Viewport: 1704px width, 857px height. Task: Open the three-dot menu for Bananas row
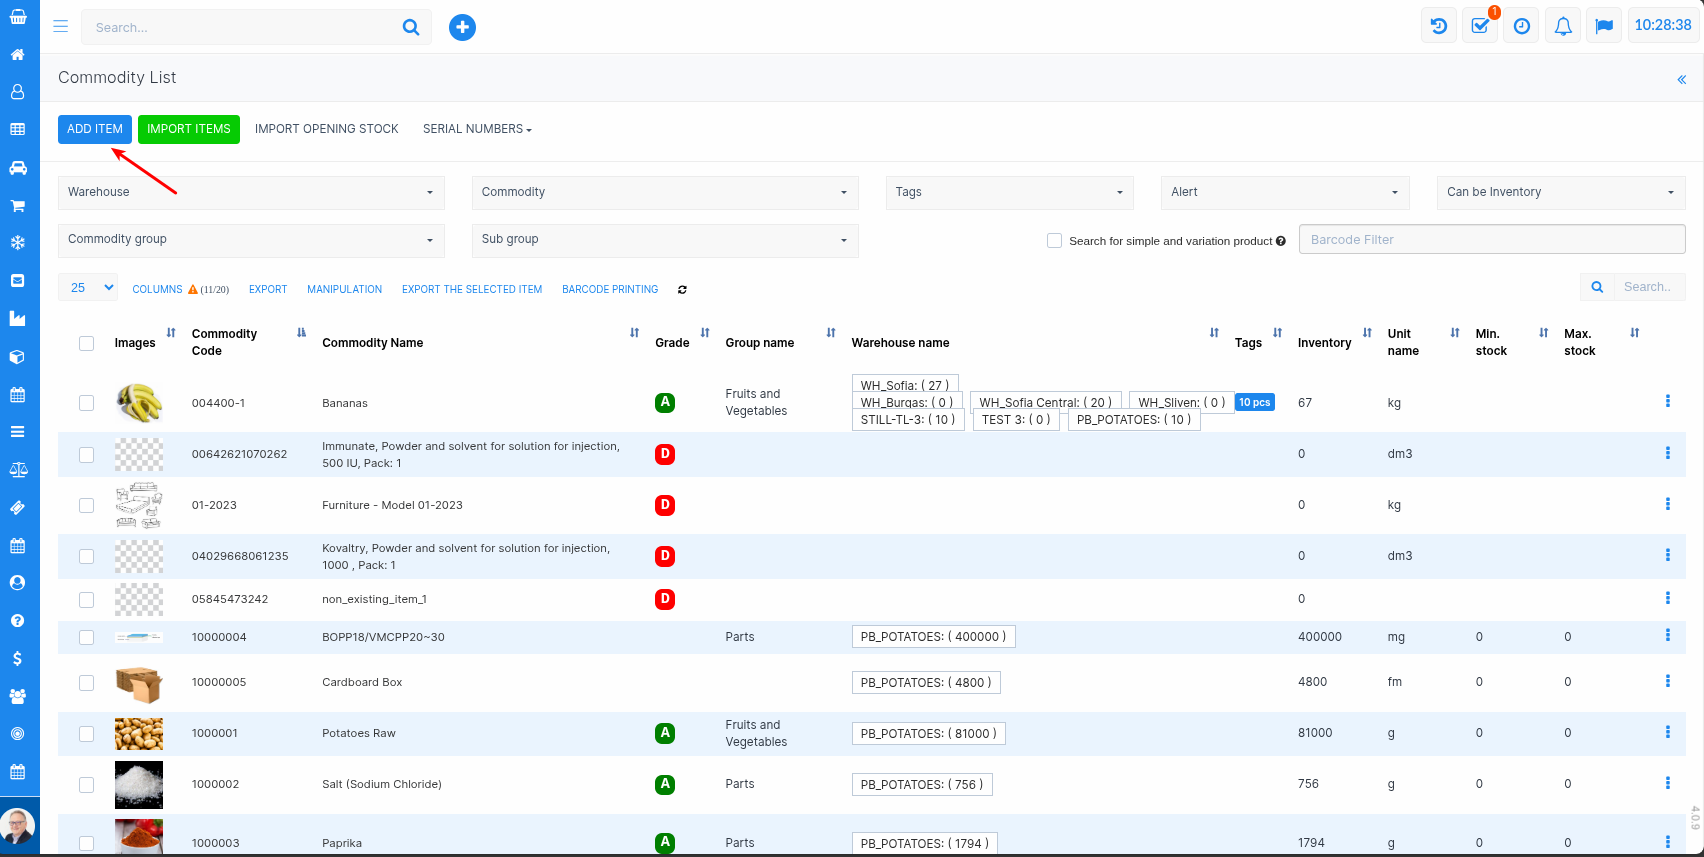point(1667,401)
